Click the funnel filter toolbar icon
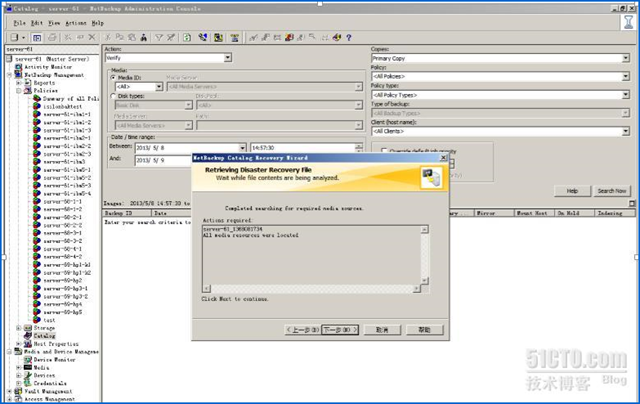Viewport: 640px width, 404px height. 159,38
